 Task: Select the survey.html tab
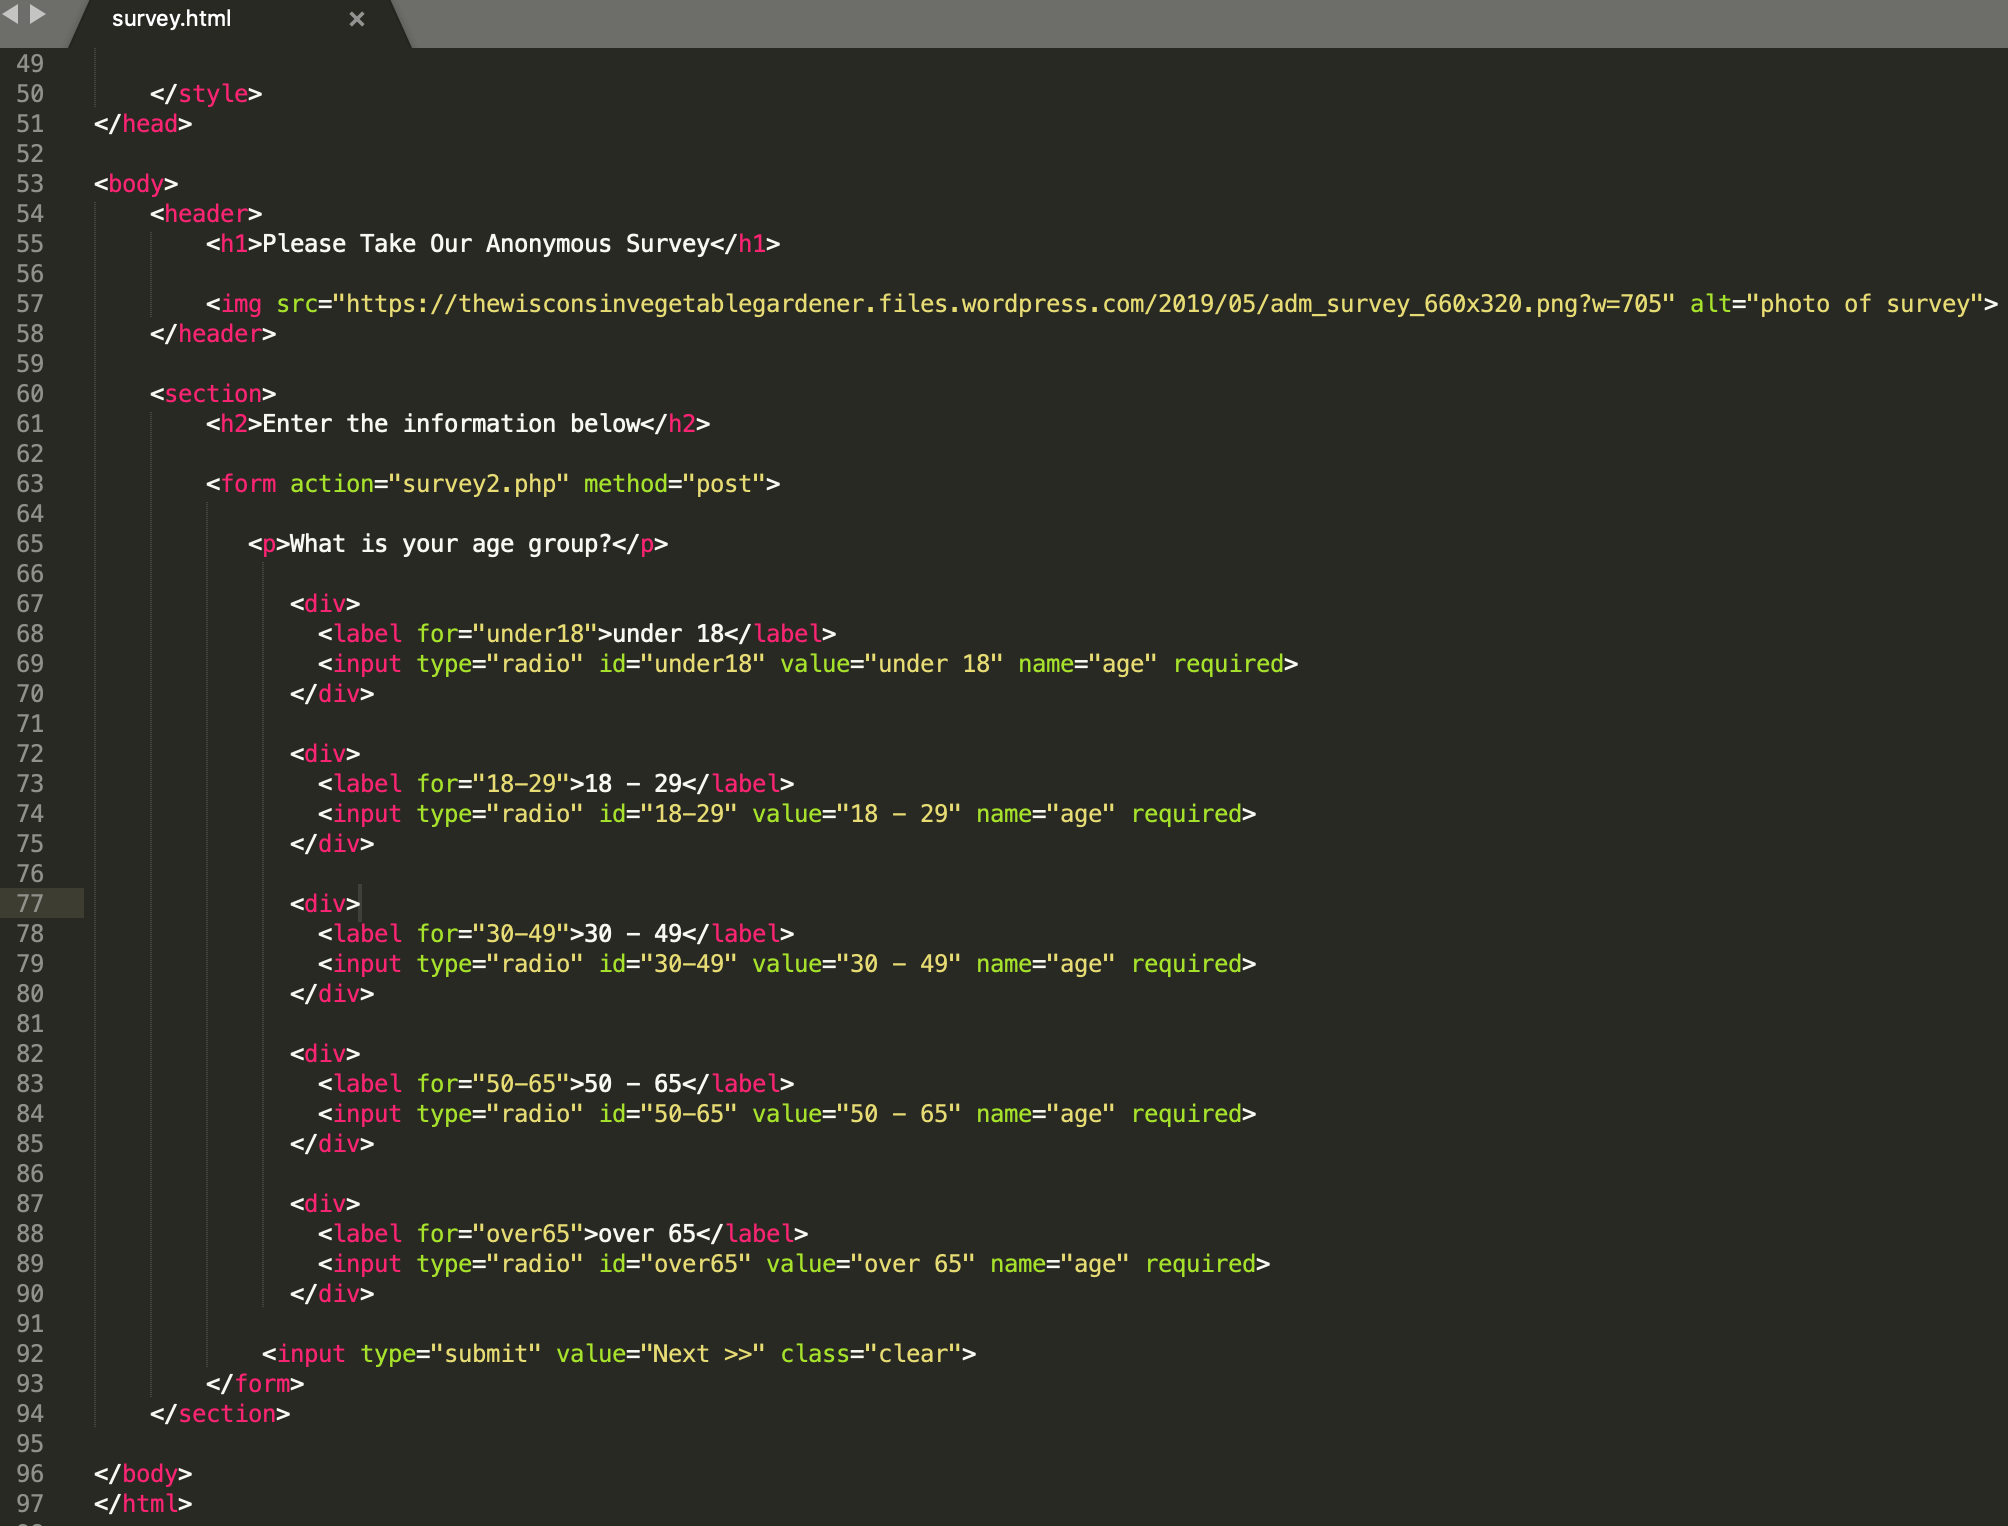172,18
